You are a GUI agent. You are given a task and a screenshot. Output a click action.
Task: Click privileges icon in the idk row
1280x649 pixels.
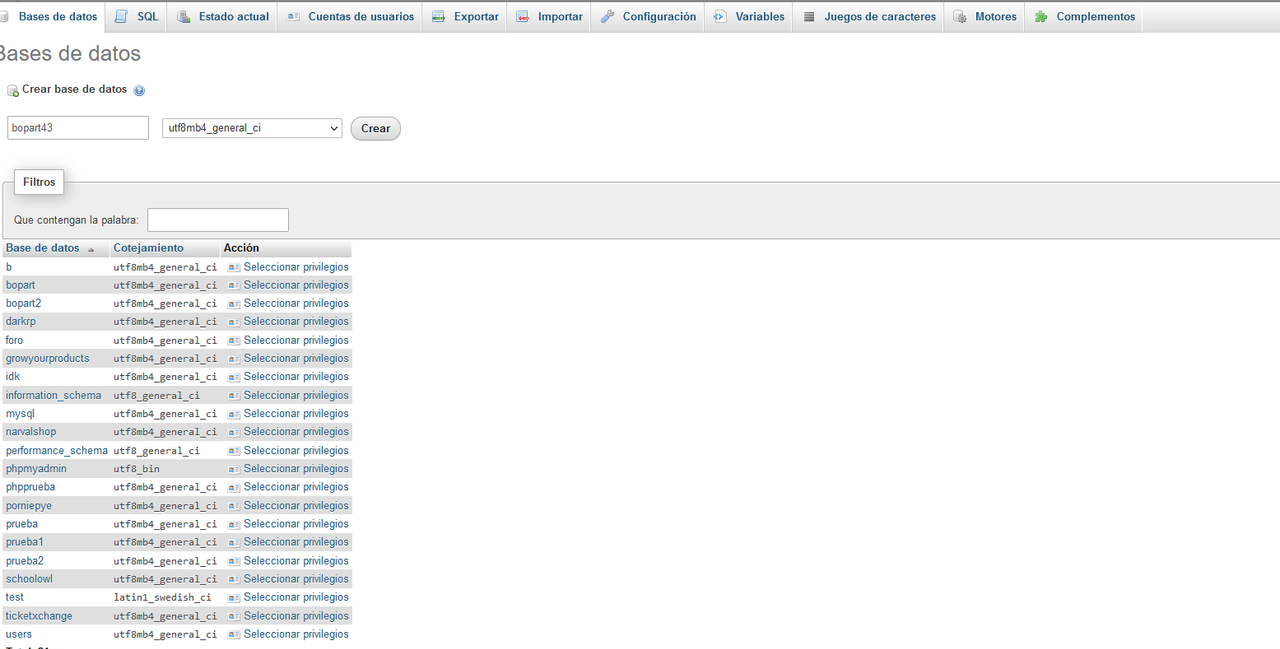point(234,376)
